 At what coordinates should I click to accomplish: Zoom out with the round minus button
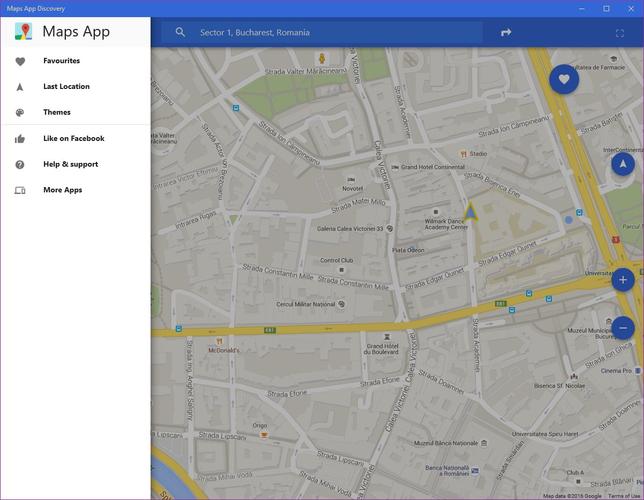click(623, 328)
